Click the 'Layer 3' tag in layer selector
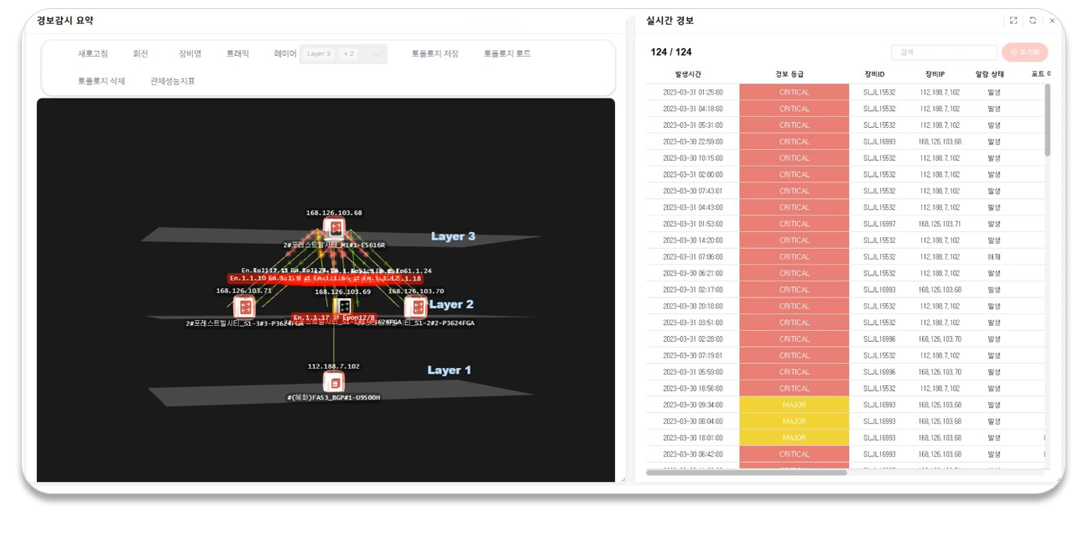1086x548 pixels. [319, 54]
